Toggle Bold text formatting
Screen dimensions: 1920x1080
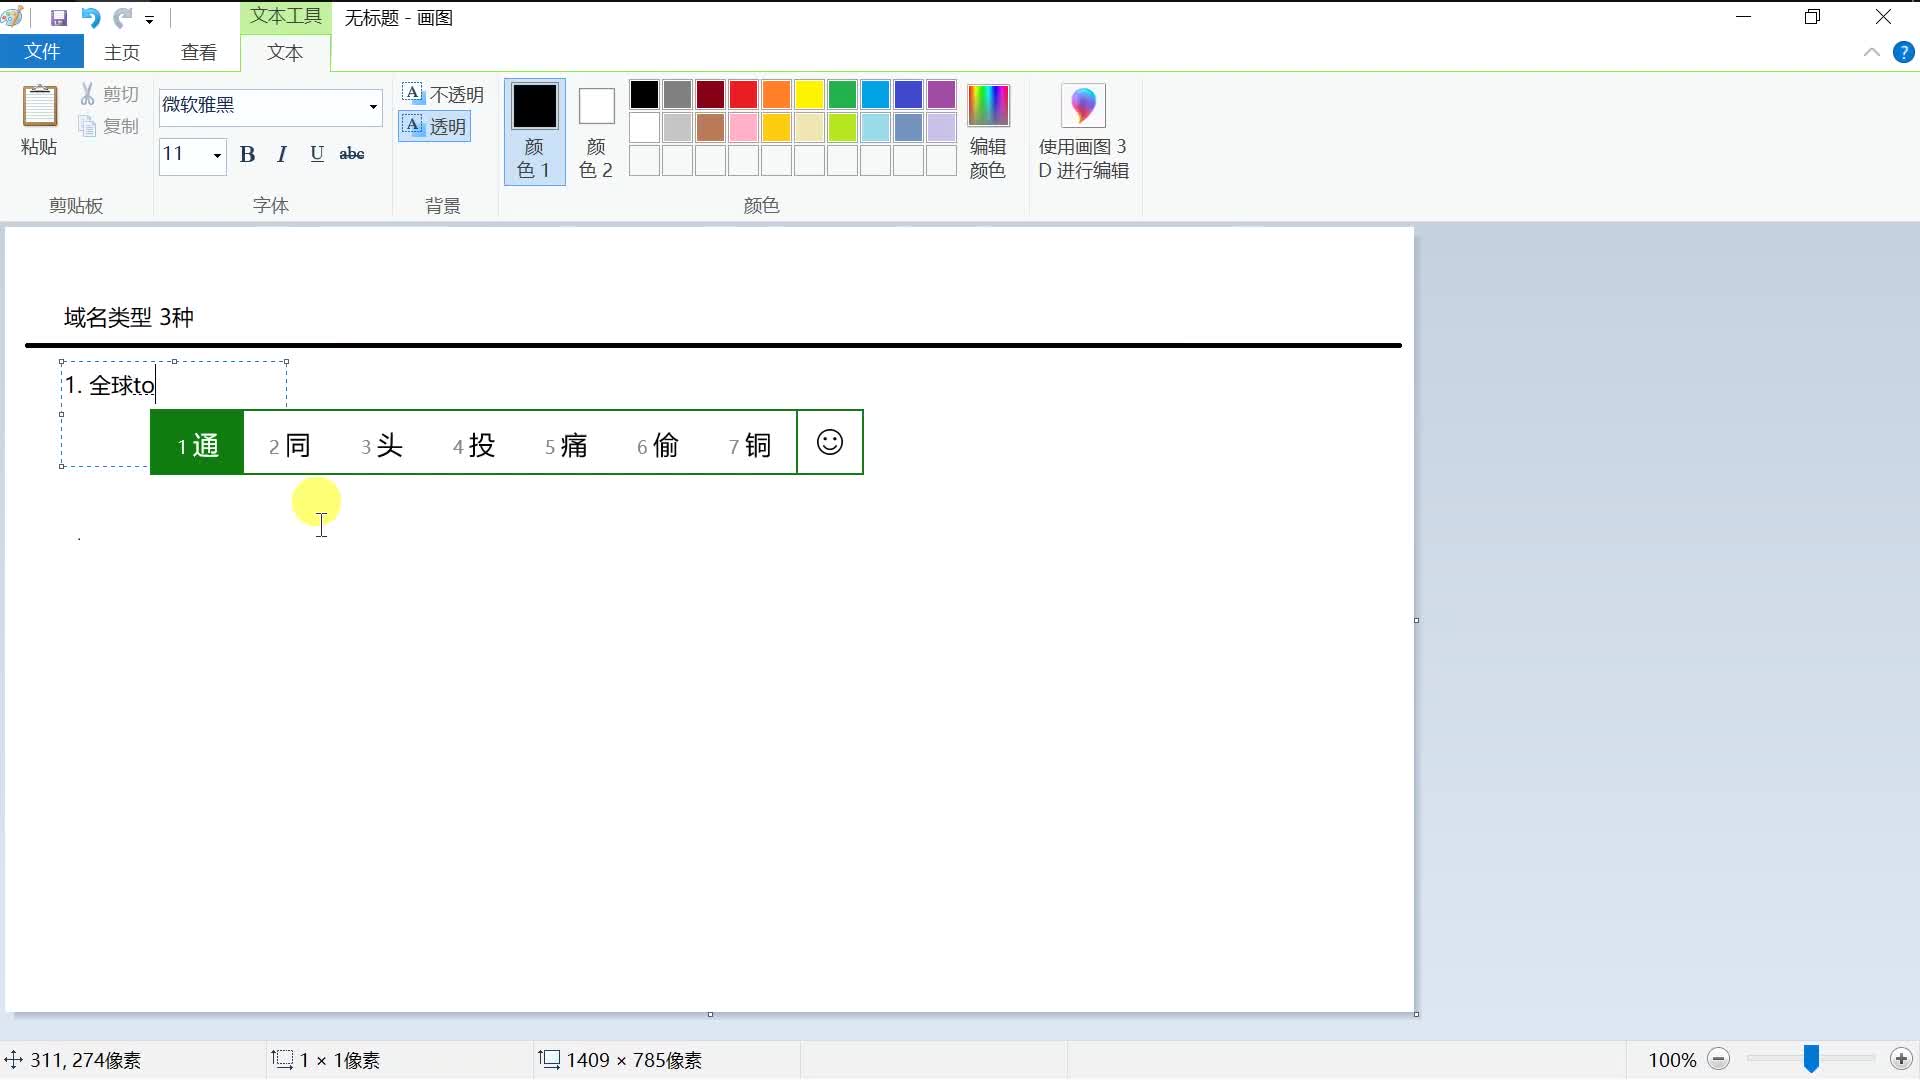[248, 154]
